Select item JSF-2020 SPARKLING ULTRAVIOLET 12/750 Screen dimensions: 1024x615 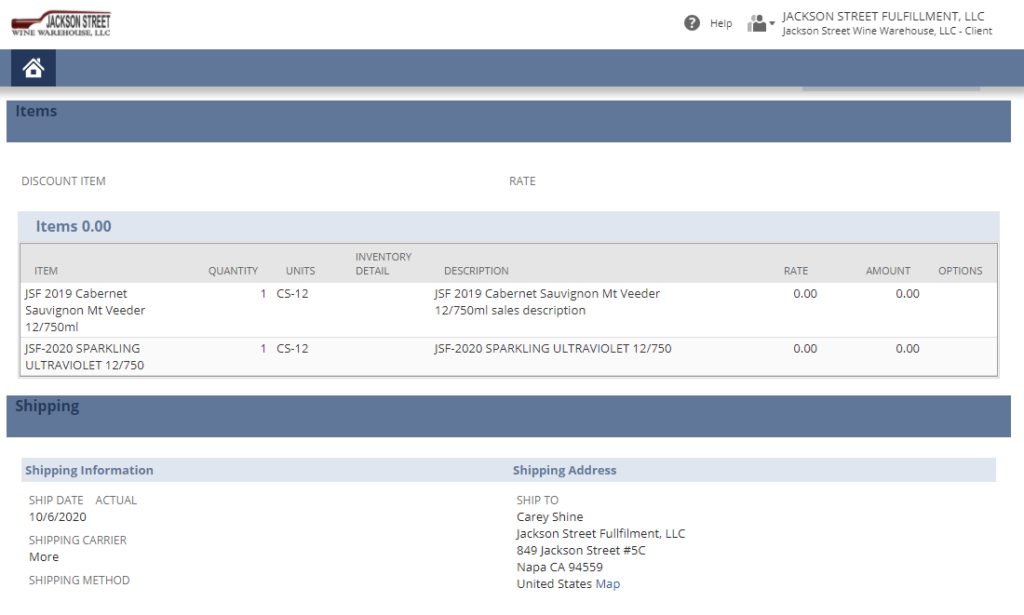pyautogui.click(x=84, y=356)
